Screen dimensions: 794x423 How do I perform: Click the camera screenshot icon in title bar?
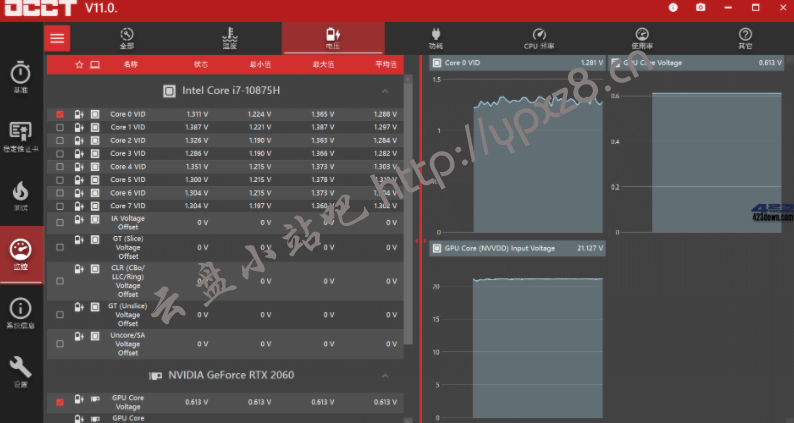(x=700, y=8)
